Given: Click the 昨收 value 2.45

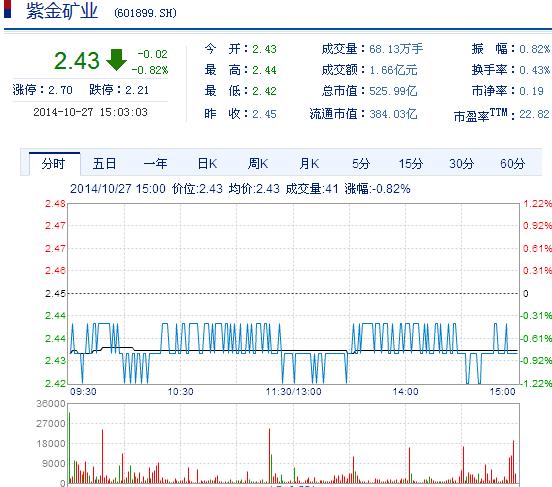Looking at the screenshot, I should pyautogui.click(x=264, y=114).
